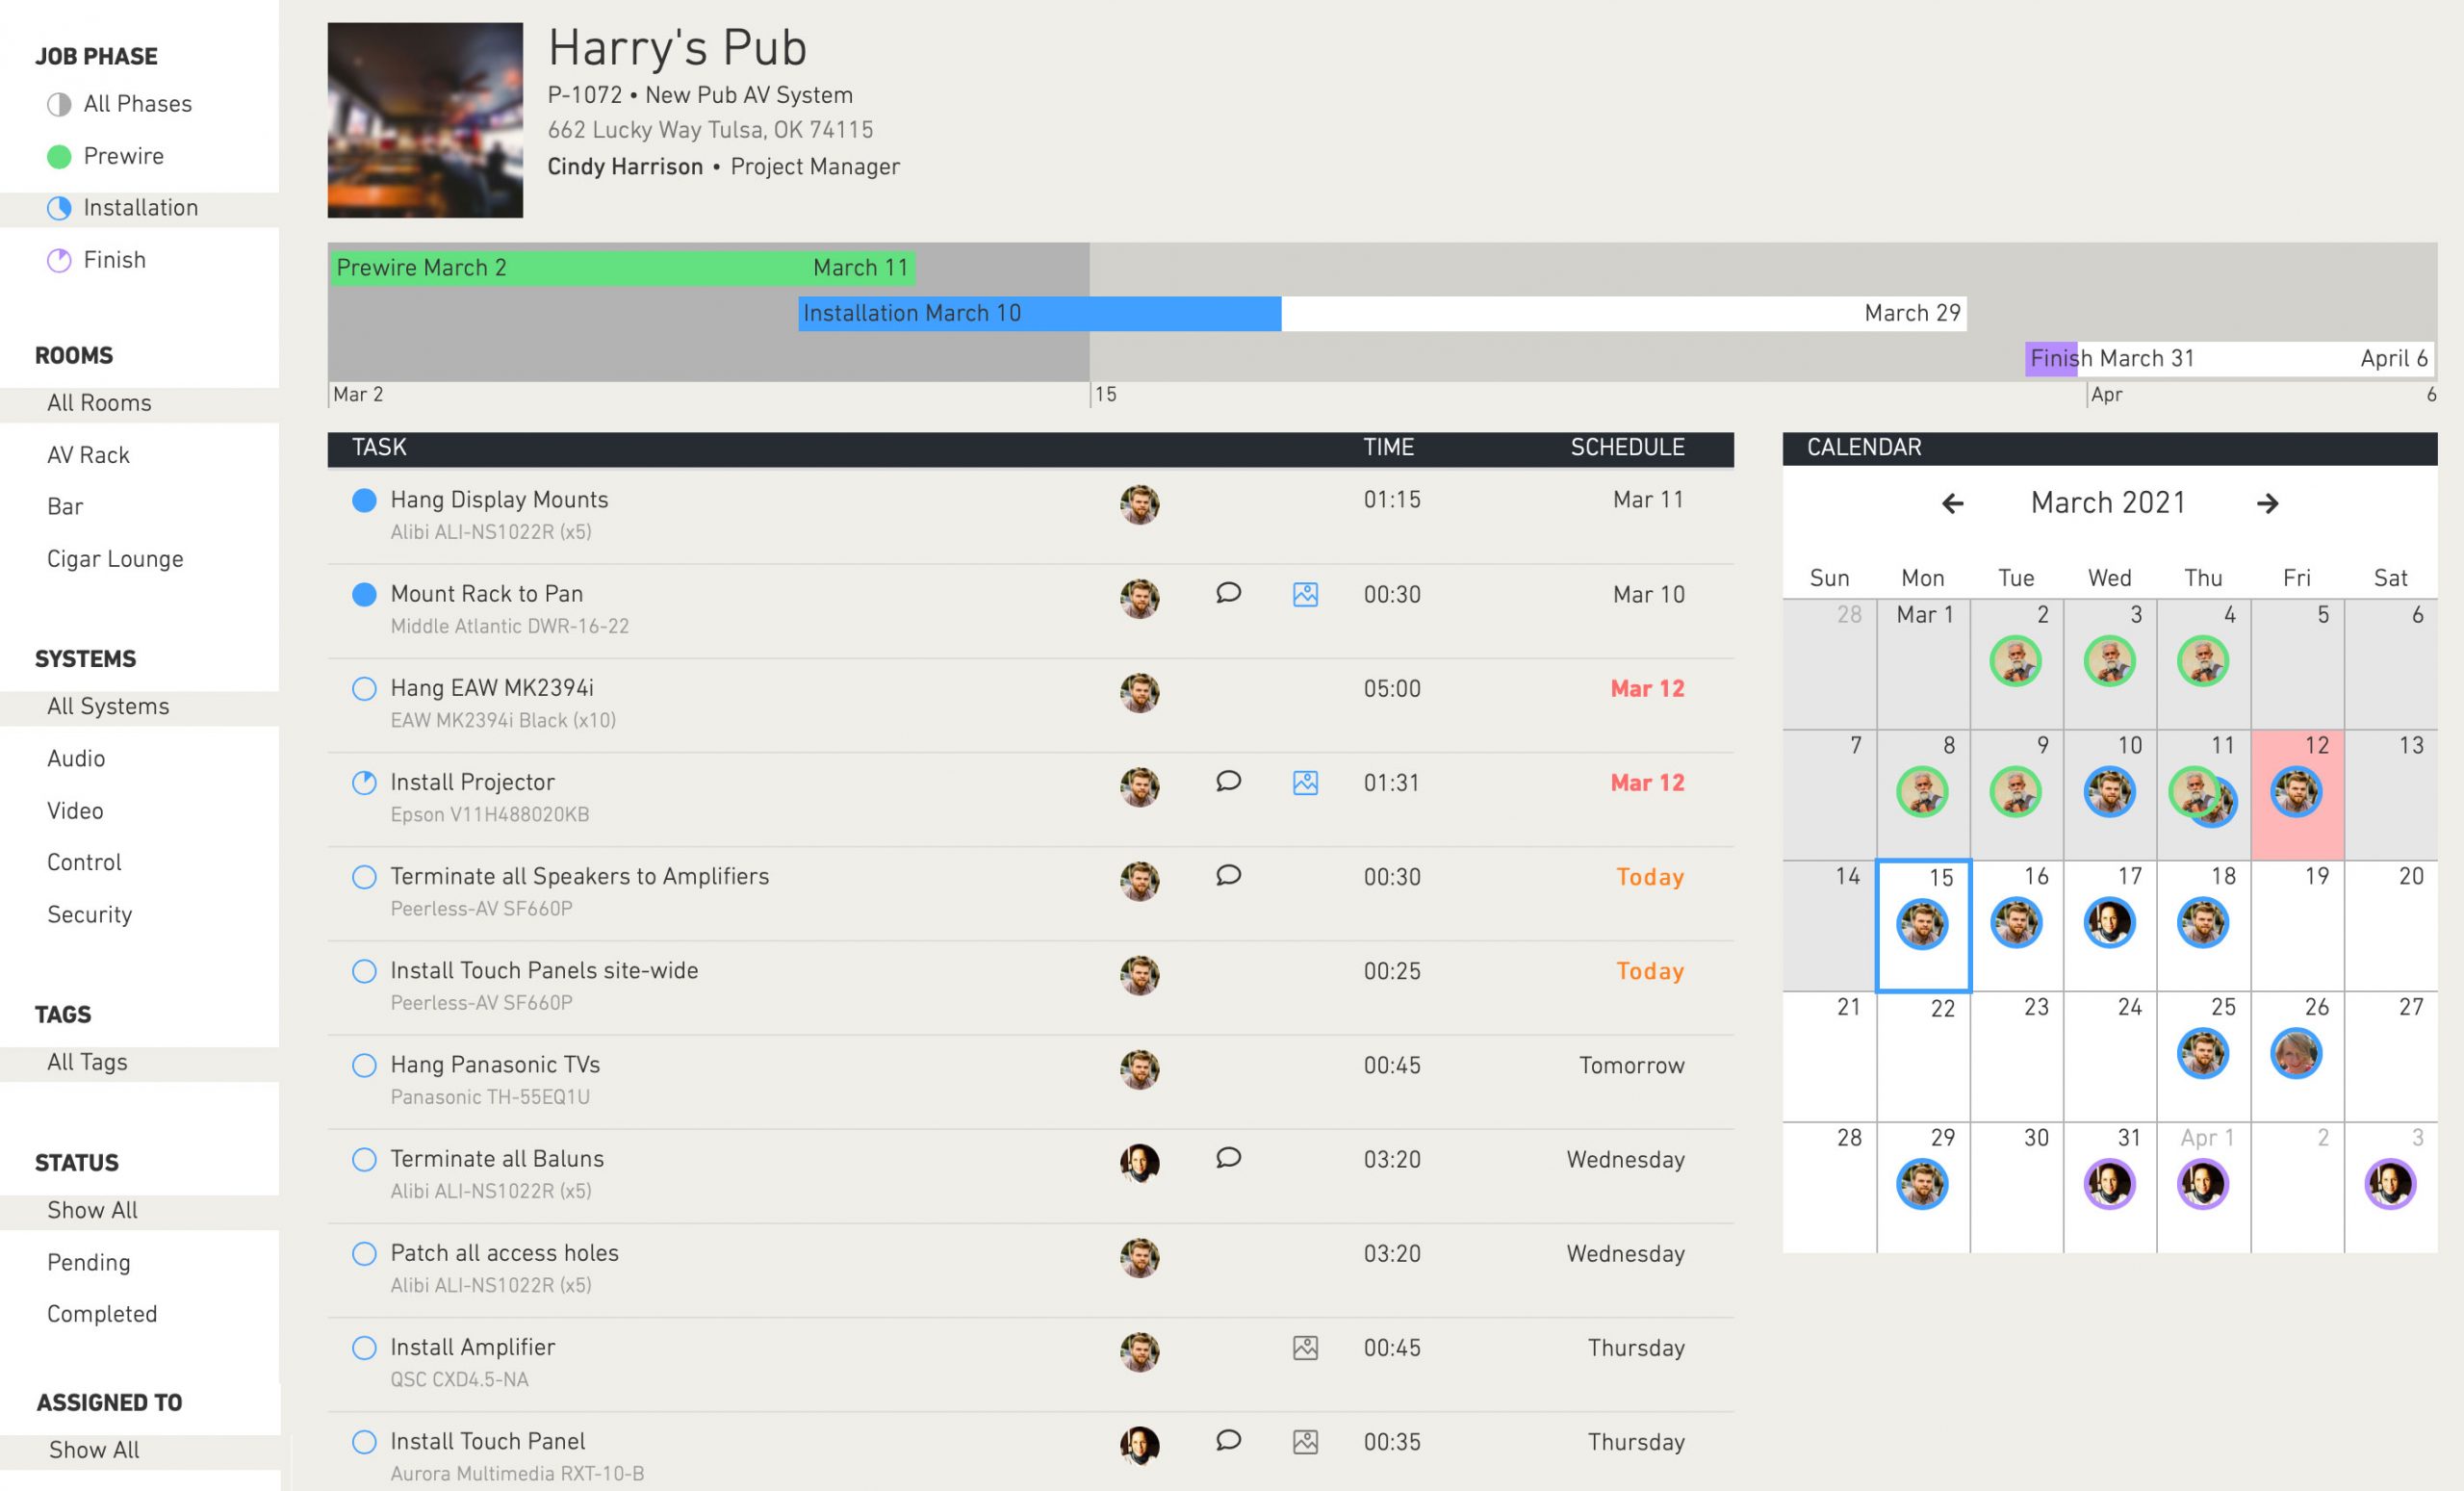This screenshot has width=2464, height=1491.
Task: Select technician avatar on April 3 calendar
Action: 2390,1184
